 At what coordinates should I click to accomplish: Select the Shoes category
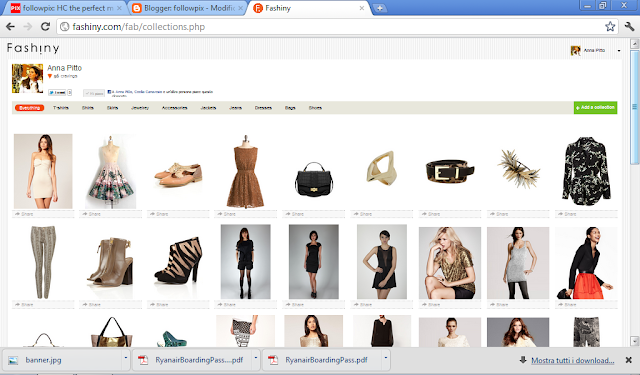click(x=315, y=108)
